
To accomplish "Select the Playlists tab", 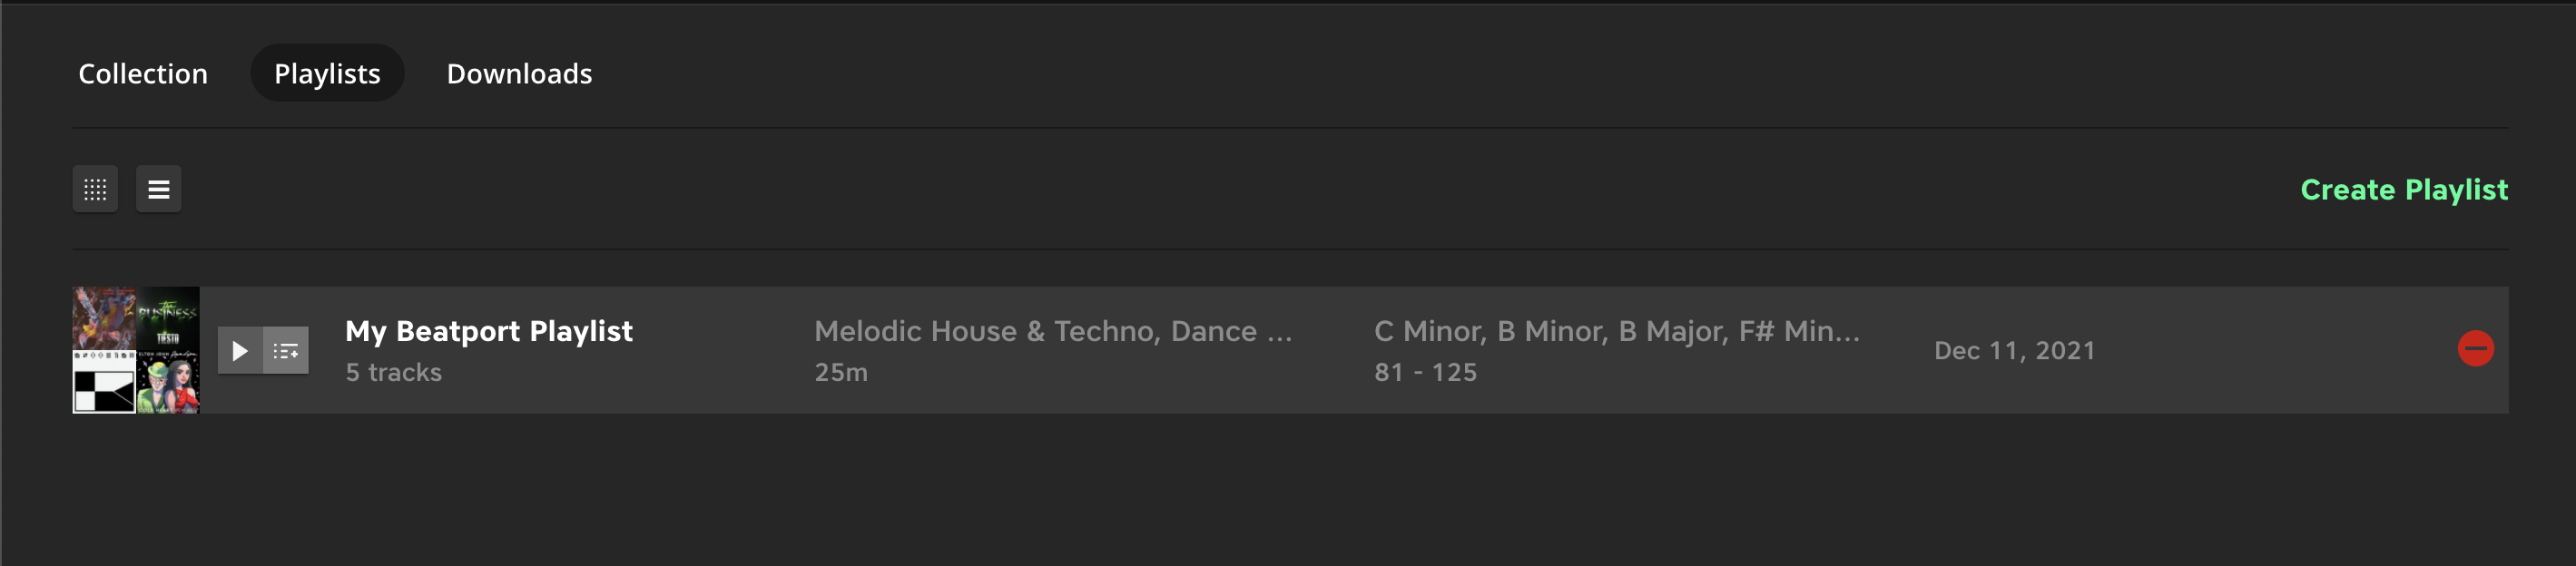I will point(327,73).
